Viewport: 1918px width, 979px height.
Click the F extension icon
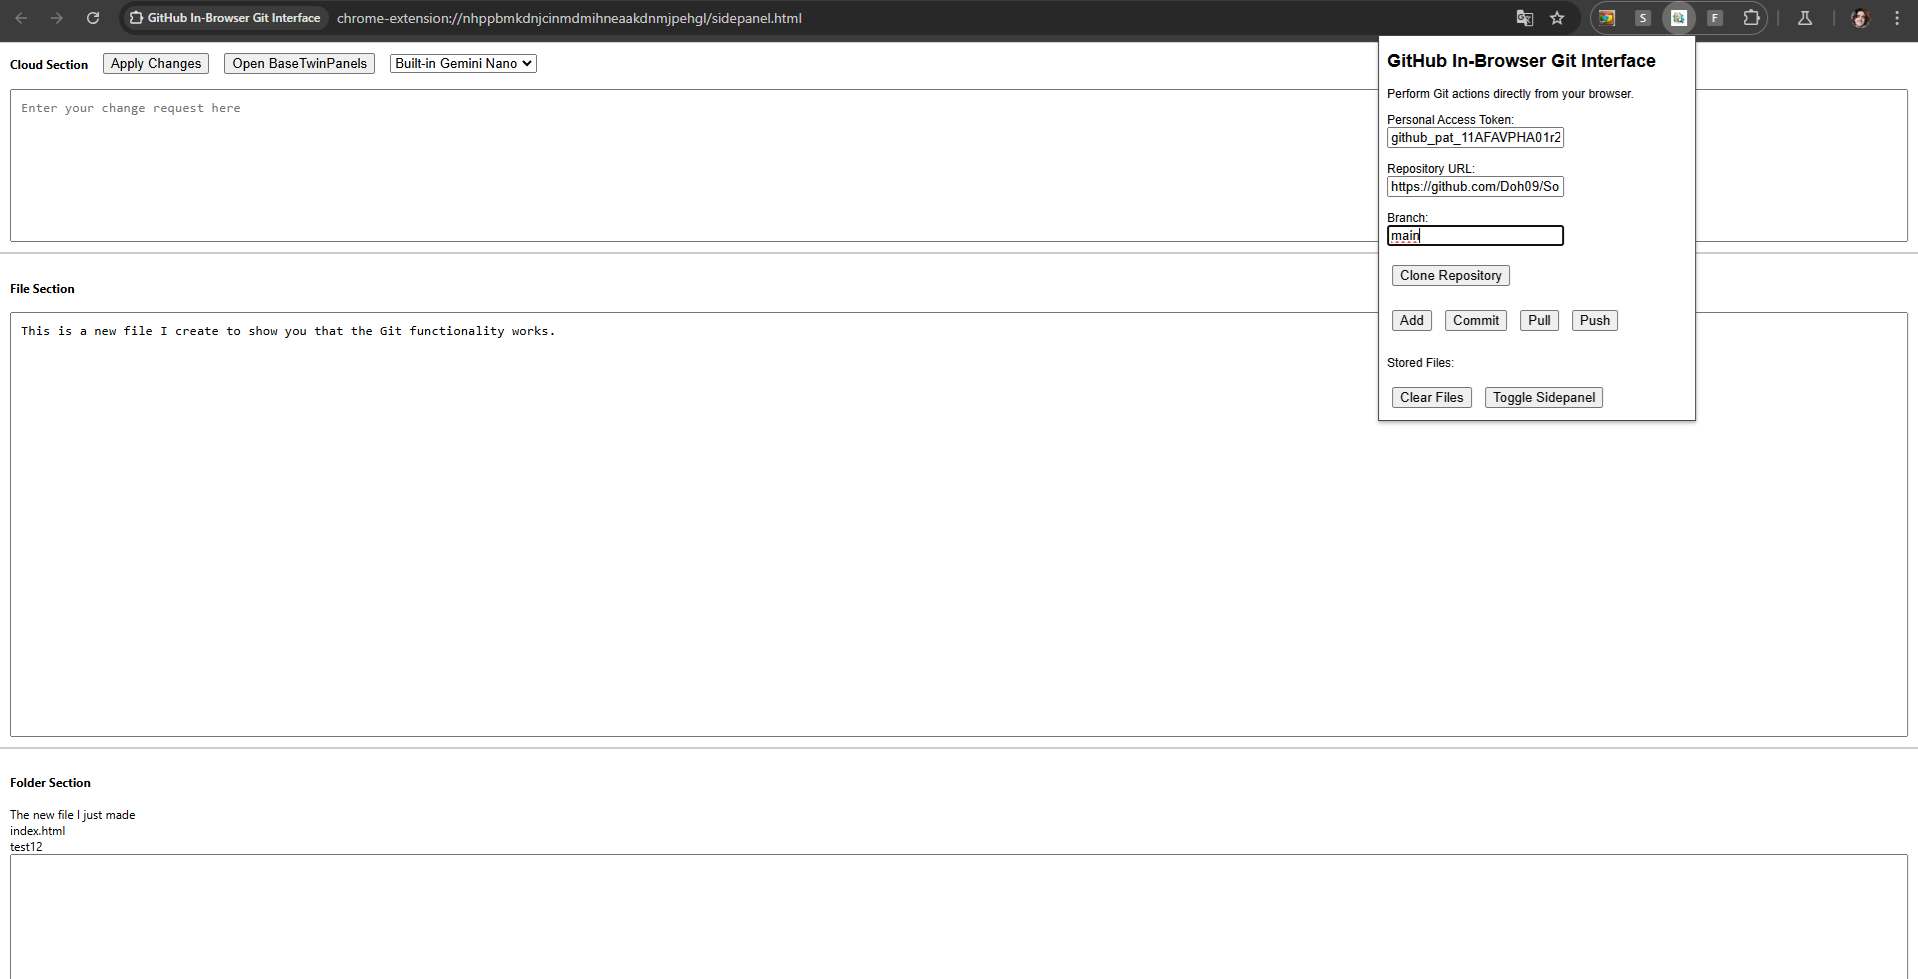coord(1715,18)
